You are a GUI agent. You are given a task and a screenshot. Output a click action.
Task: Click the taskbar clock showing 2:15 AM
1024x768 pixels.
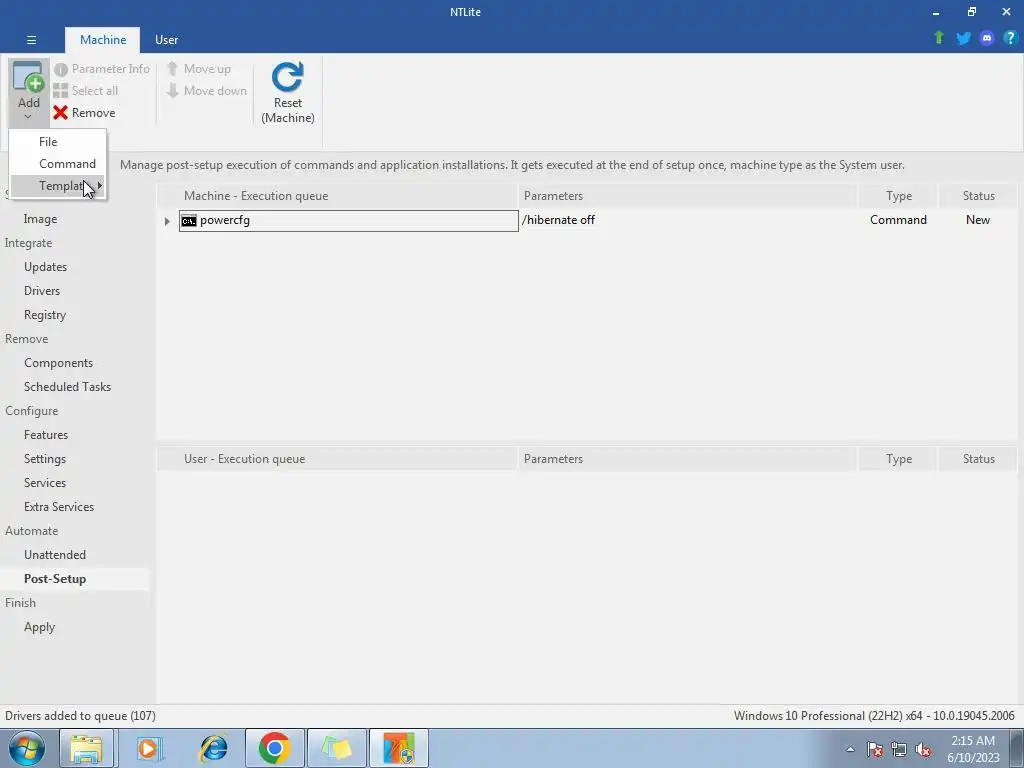pos(973,749)
